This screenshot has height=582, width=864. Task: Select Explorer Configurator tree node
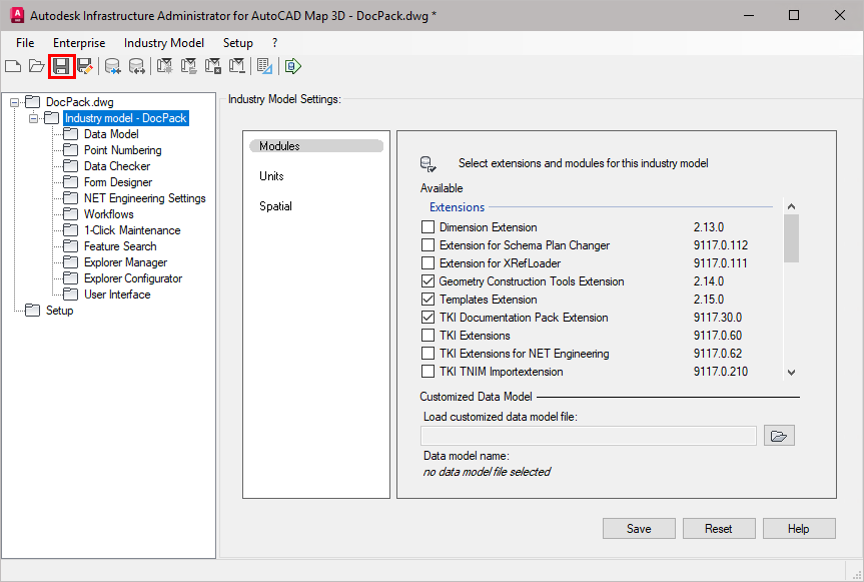pos(133,278)
